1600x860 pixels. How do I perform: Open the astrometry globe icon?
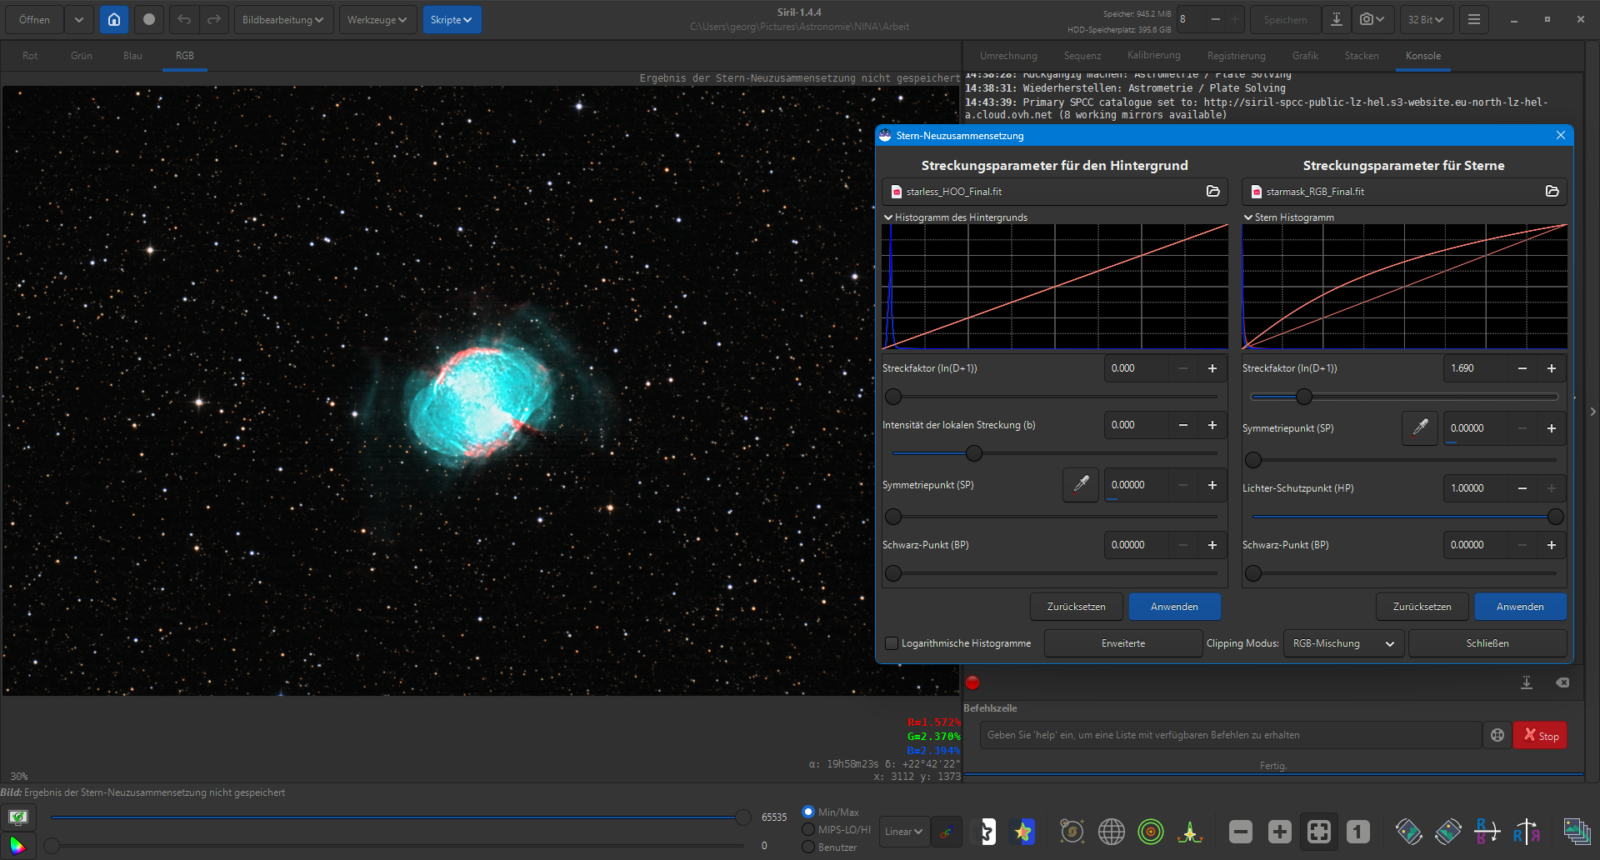point(1111,831)
